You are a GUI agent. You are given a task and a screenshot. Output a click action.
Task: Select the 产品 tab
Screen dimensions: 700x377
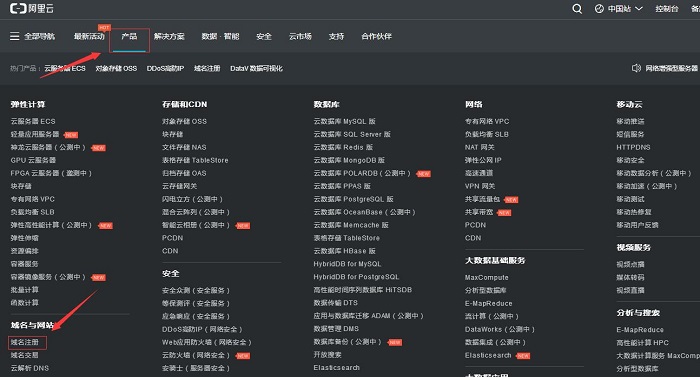click(129, 36)
